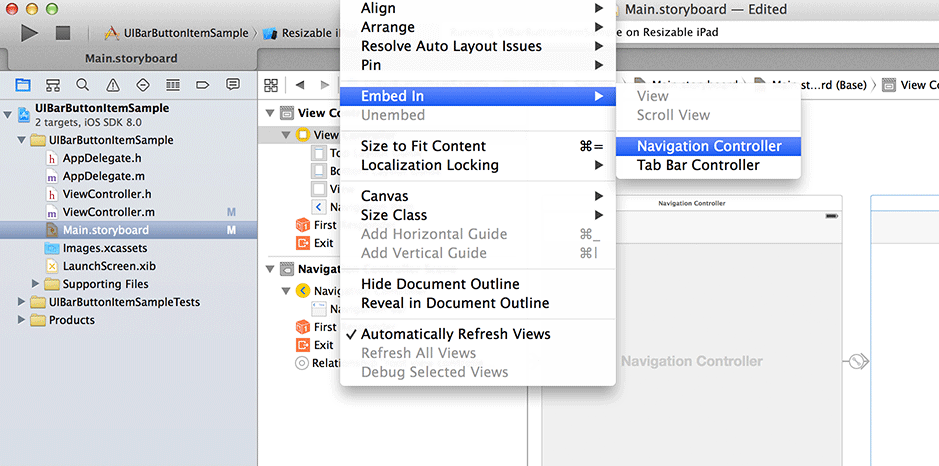Stop the running app
This screenshot has height=466, width=939.
click(63, 33)
